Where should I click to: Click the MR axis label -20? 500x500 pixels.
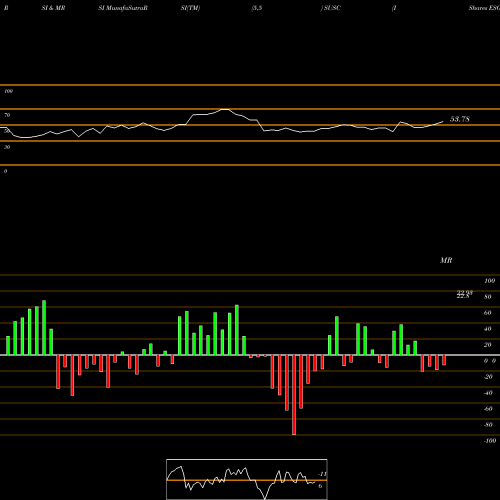(x=488, y=377)
